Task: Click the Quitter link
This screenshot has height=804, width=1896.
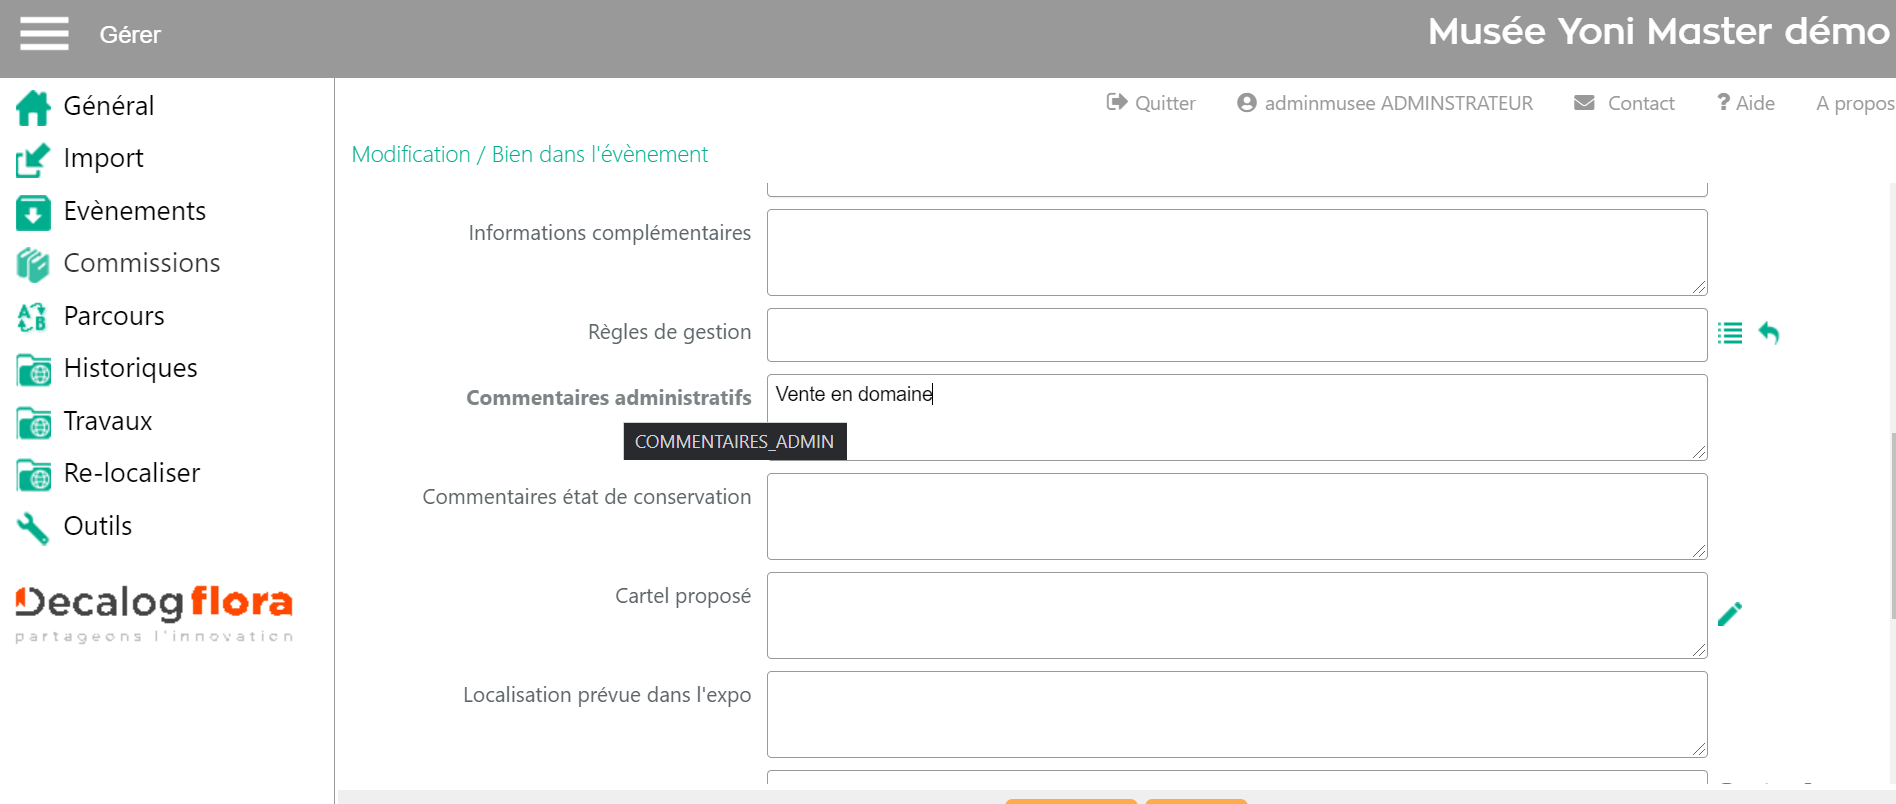Action: [1151, 103]
